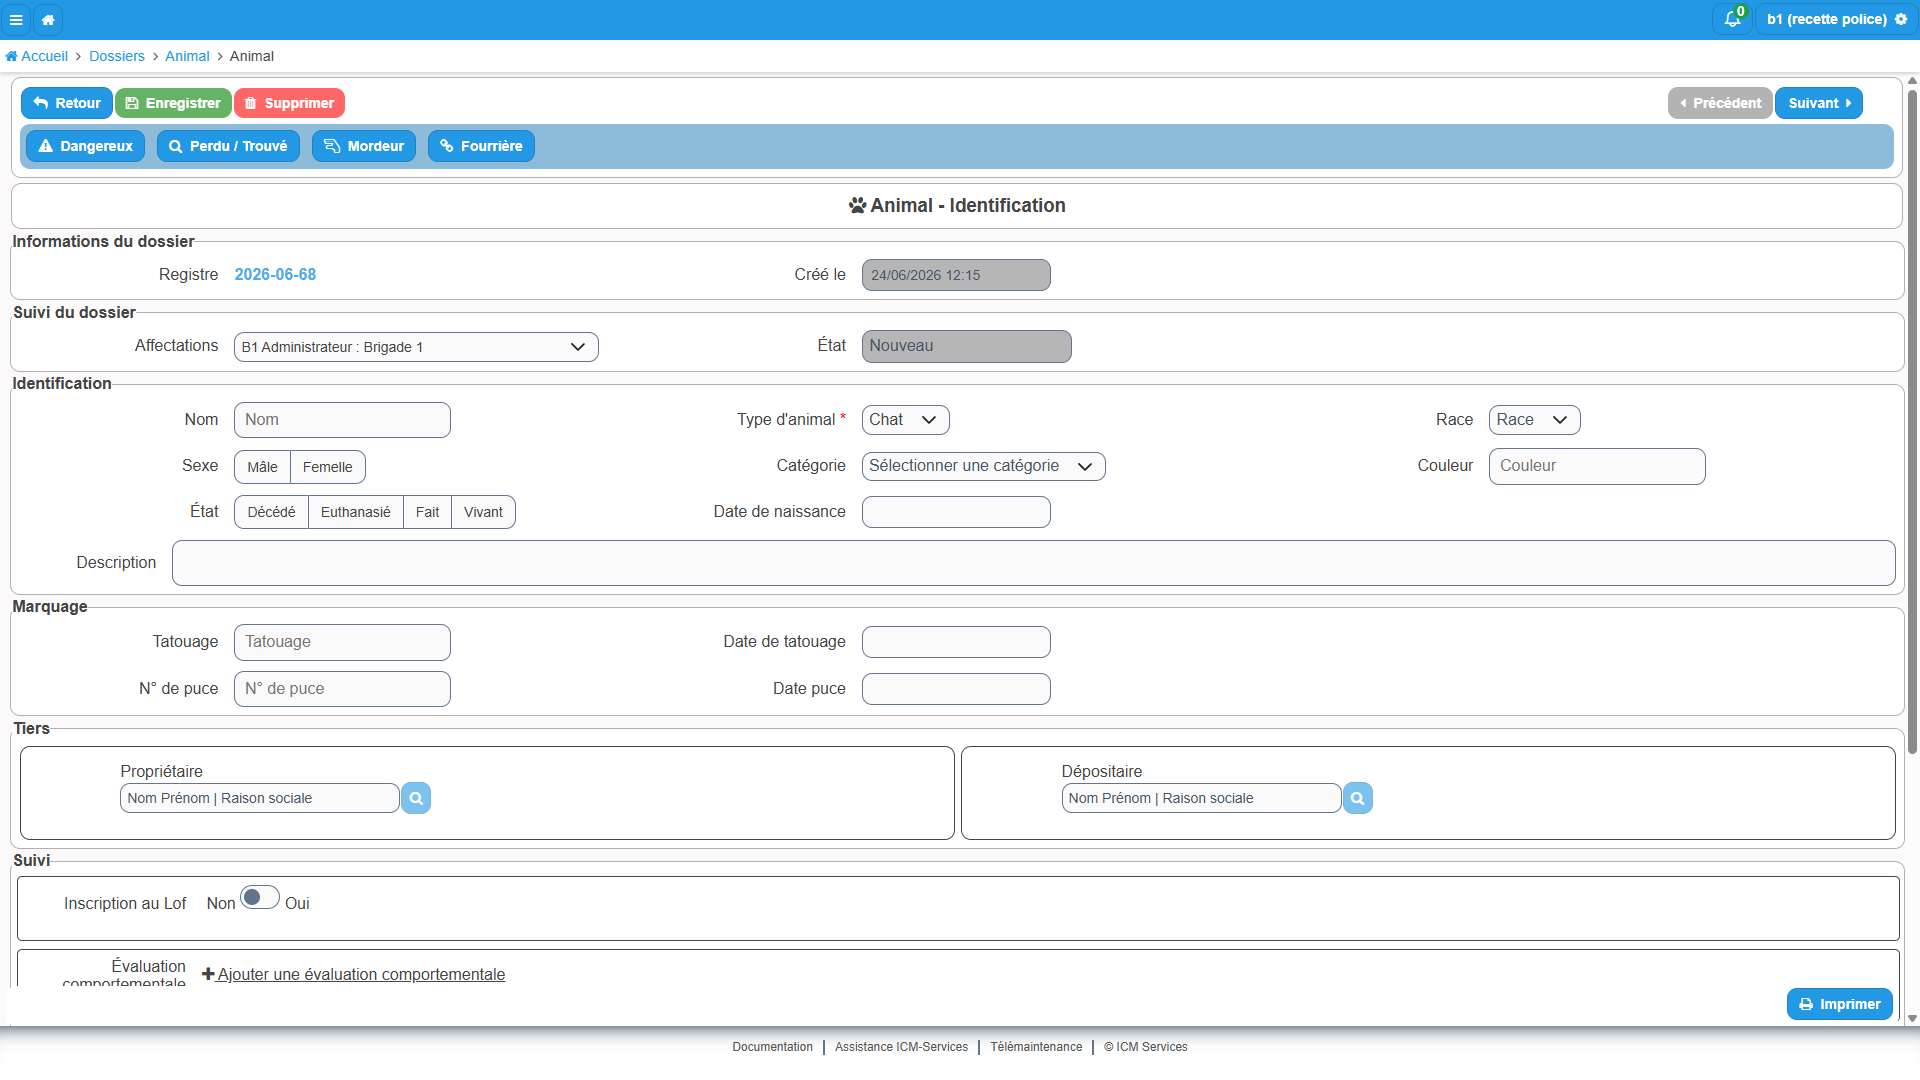Open the Affectations dropdown
This screenshot has width=1920, height=1080.
(x=416, y=347)
